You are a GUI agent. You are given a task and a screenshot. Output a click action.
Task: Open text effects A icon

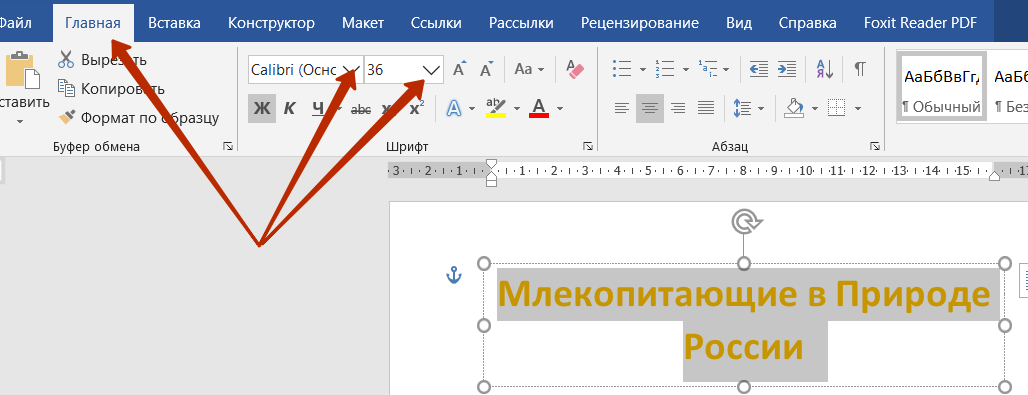pyautogui.click(x=454, y=108)
